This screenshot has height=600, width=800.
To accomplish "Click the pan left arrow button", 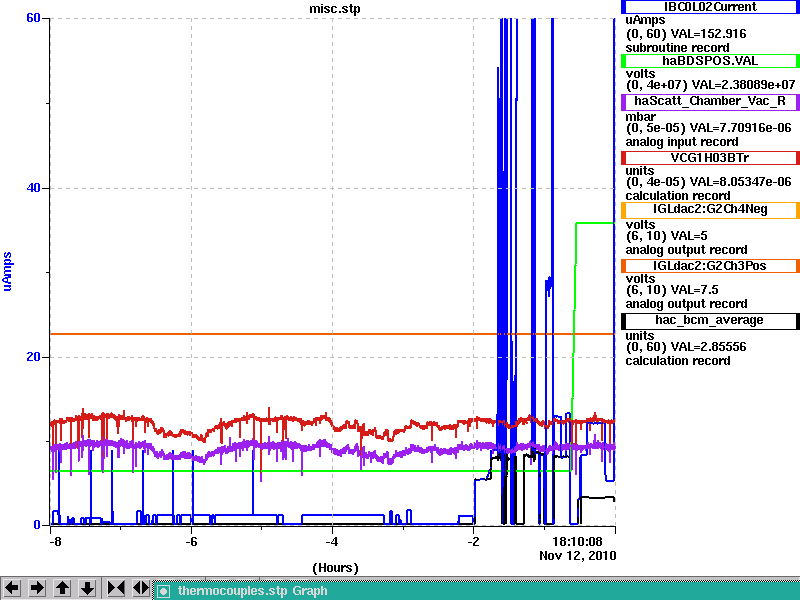I will (x=12, y=588).
